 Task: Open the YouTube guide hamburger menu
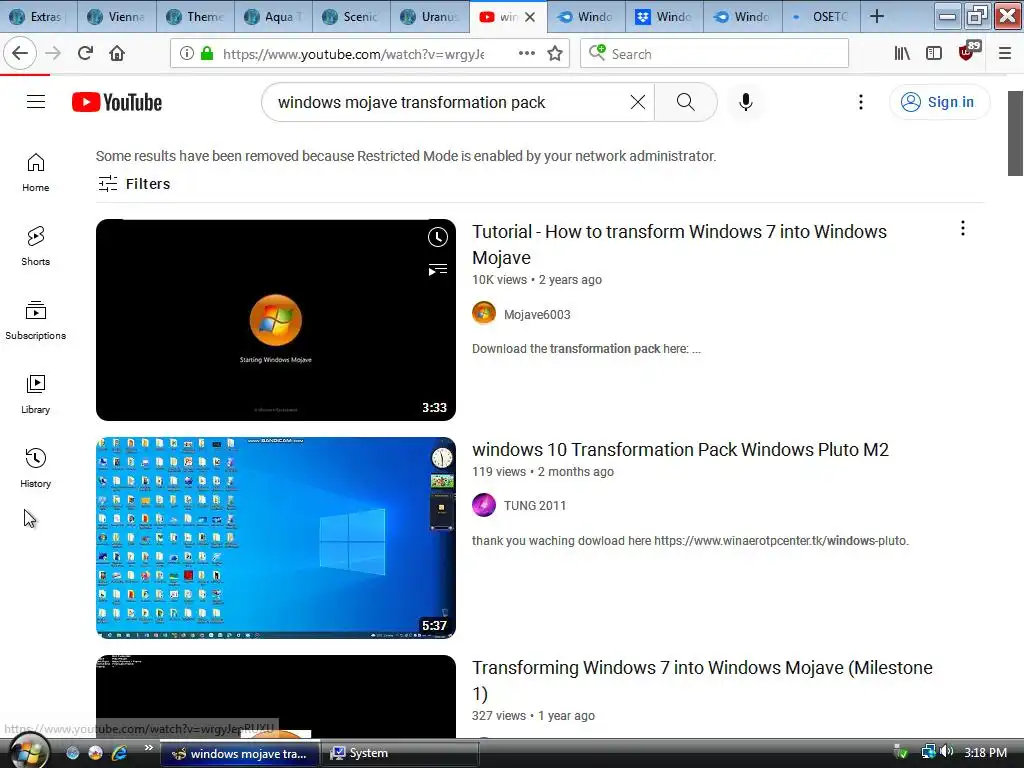pyautogui.click(x=36, y=102)
